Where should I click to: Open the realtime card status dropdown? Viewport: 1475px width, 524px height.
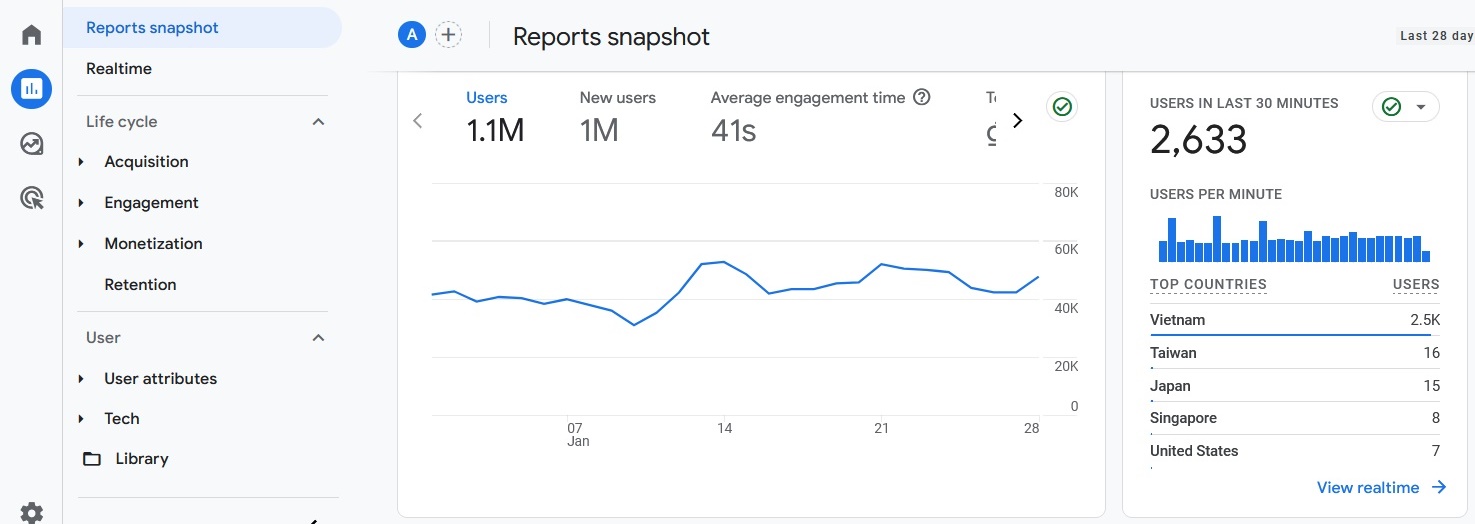pyautogui.click(x=1405, y=107)
